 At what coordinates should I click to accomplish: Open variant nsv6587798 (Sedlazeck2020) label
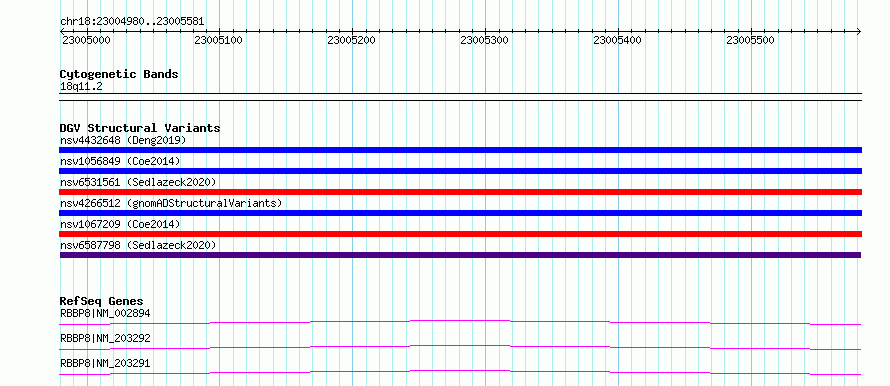pos(138,245)
